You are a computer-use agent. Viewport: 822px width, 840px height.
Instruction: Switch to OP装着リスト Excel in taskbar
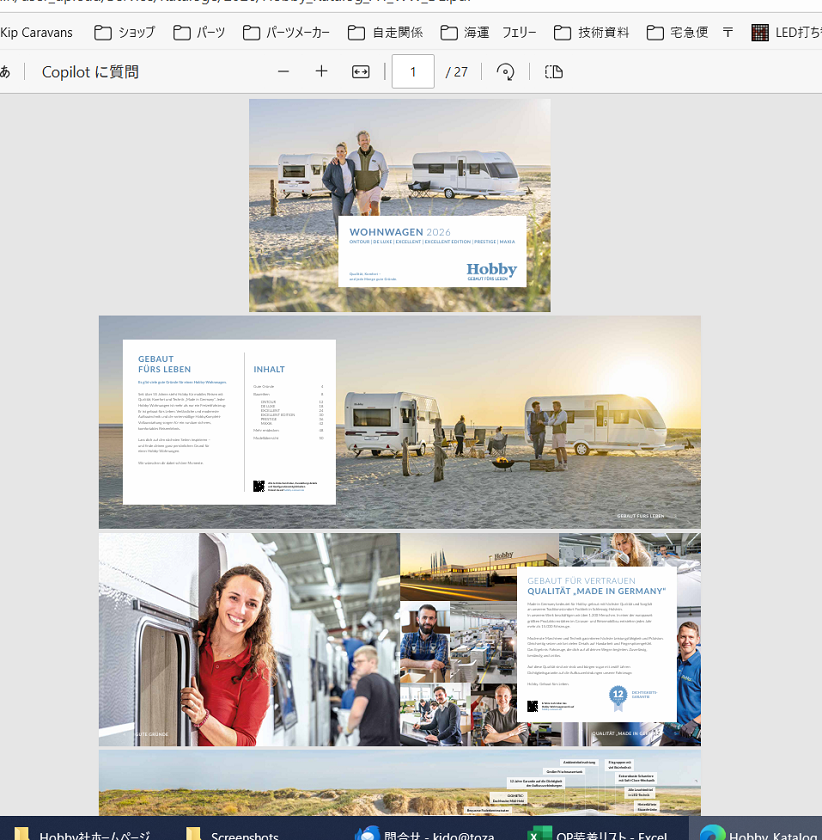pyautogui.click(x=597, y=834)
